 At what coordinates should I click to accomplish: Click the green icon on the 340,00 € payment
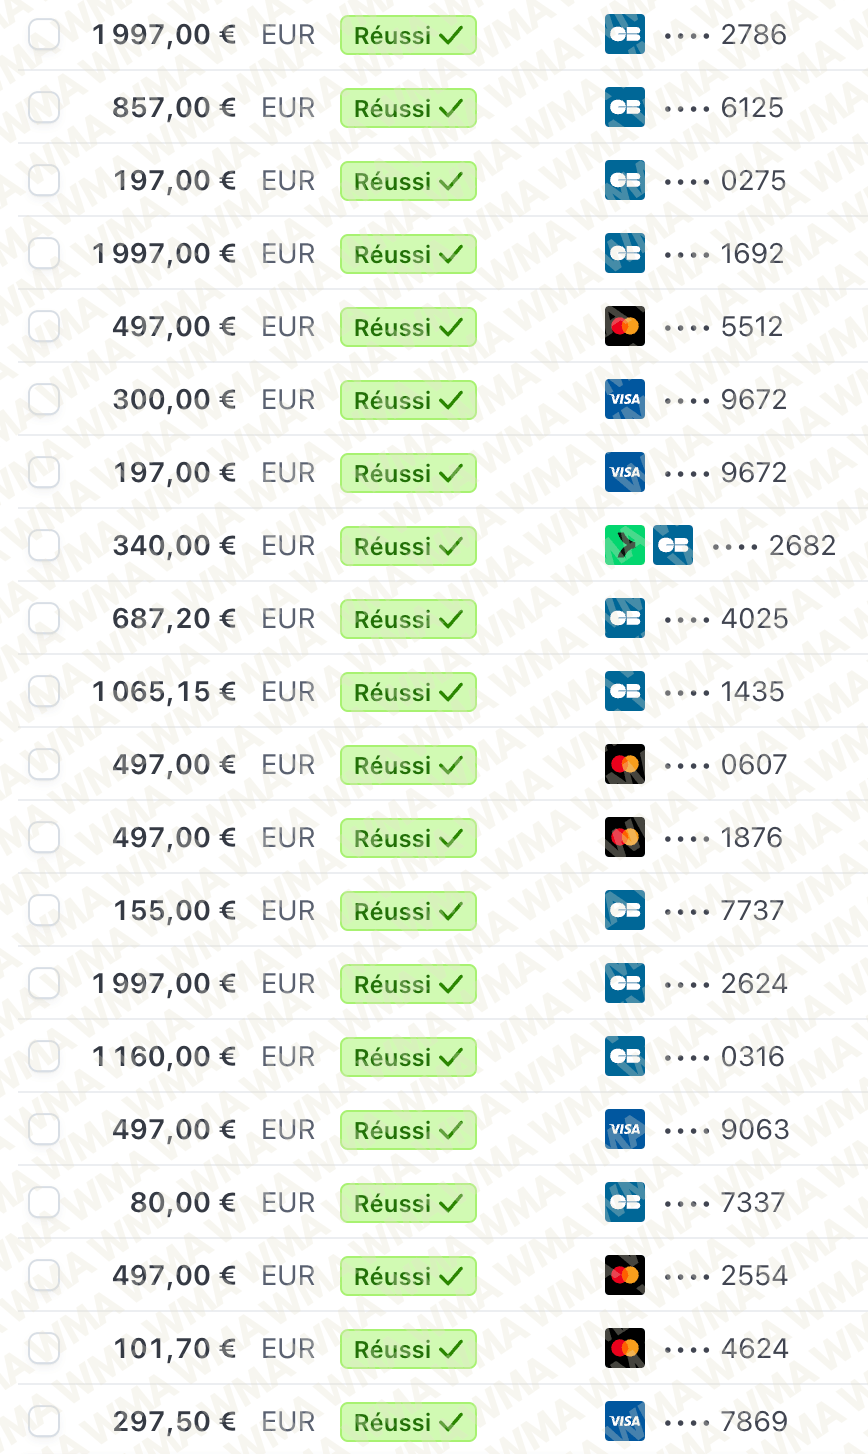[x=625, y=546]
